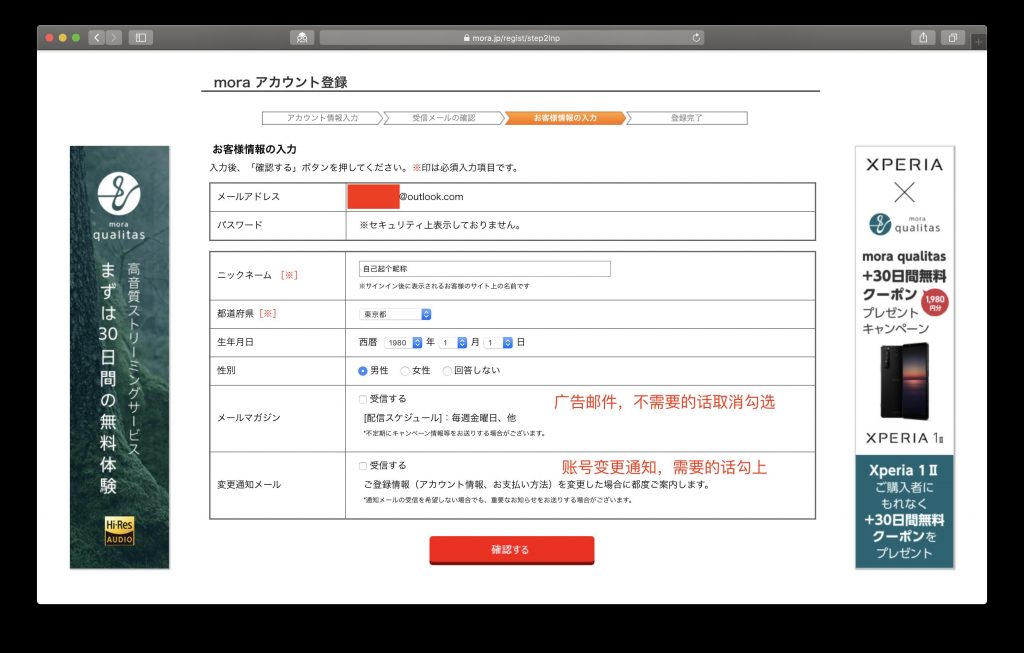Click the 1,980円分 red badge

[935, 302]
